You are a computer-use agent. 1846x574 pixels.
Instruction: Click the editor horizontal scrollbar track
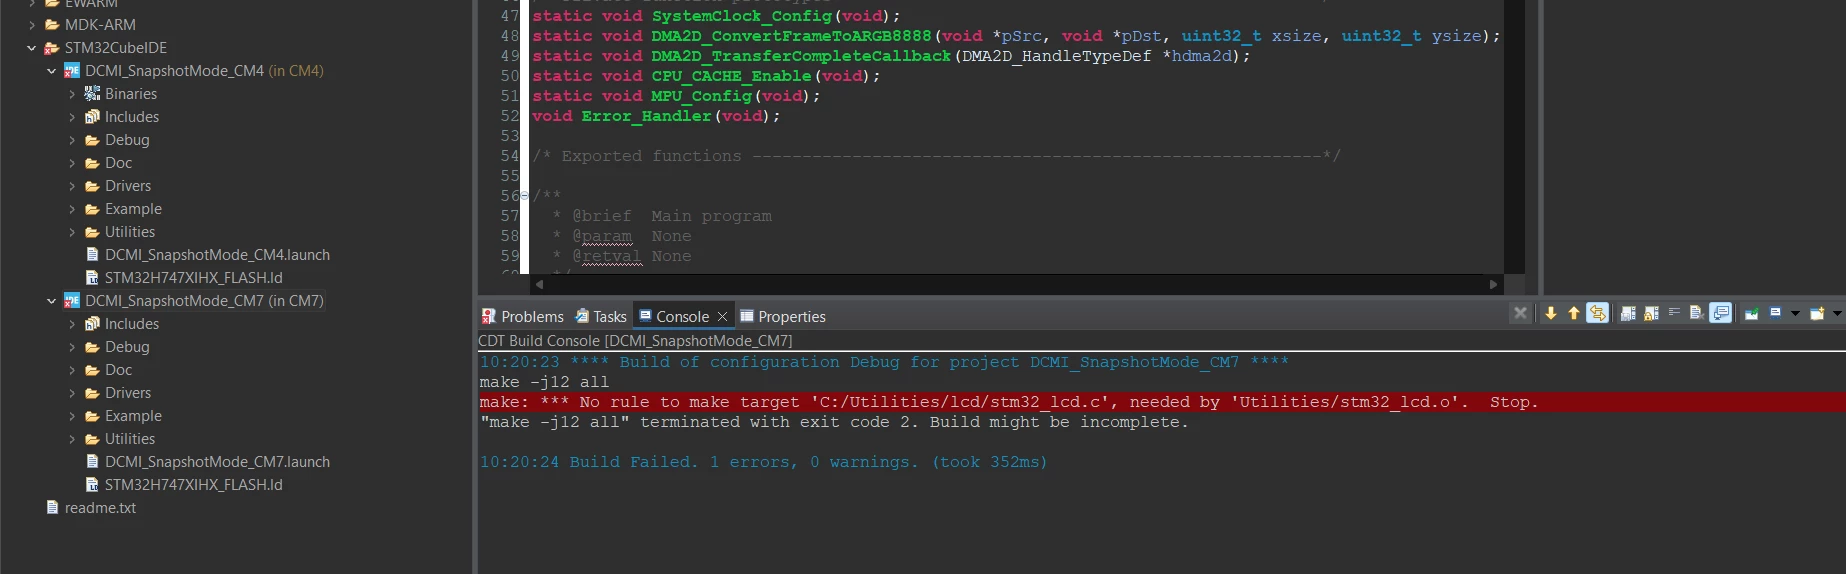coord(1016,284)
